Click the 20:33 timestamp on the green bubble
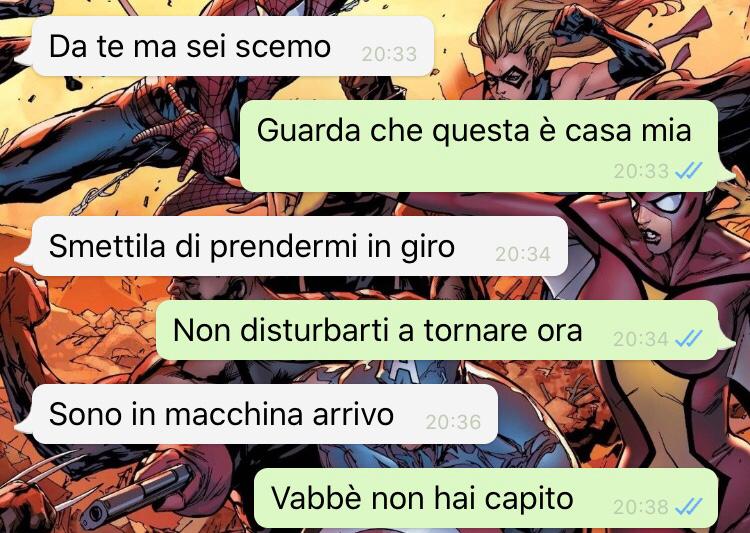Viewport: 750px width, 533px height. tap(641, 171)
